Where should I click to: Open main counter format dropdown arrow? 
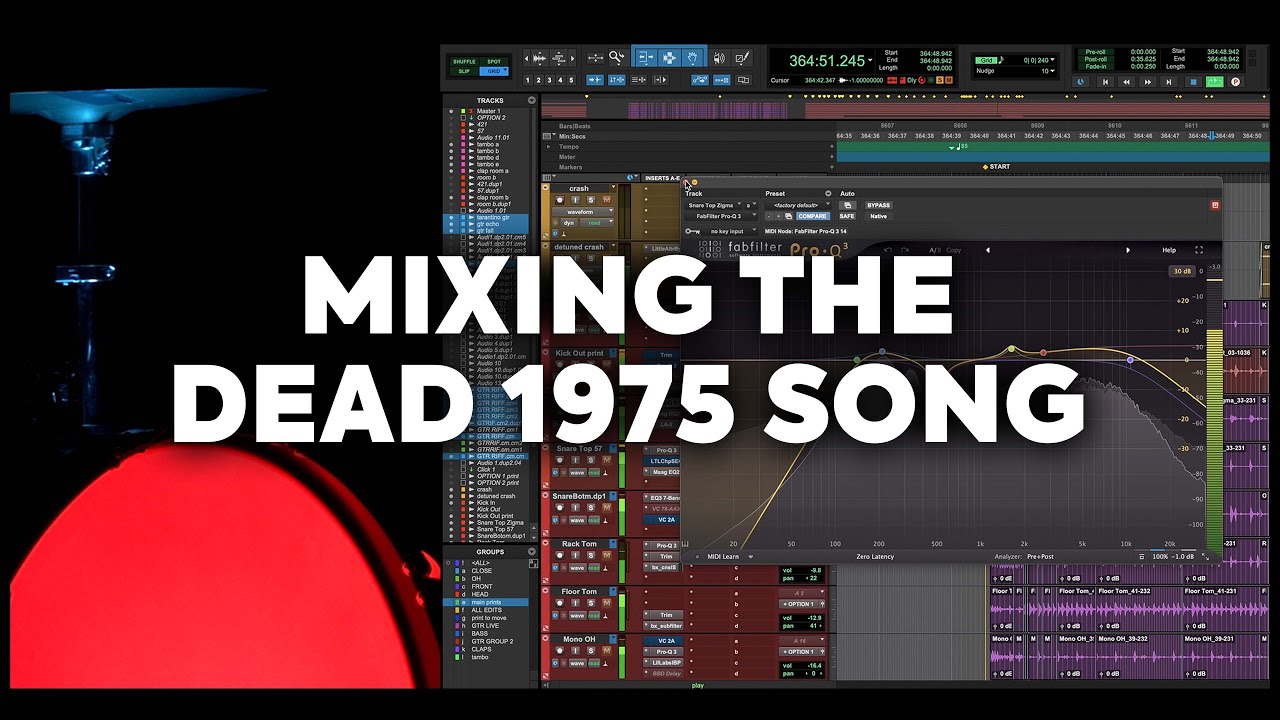tap(870, 61)
